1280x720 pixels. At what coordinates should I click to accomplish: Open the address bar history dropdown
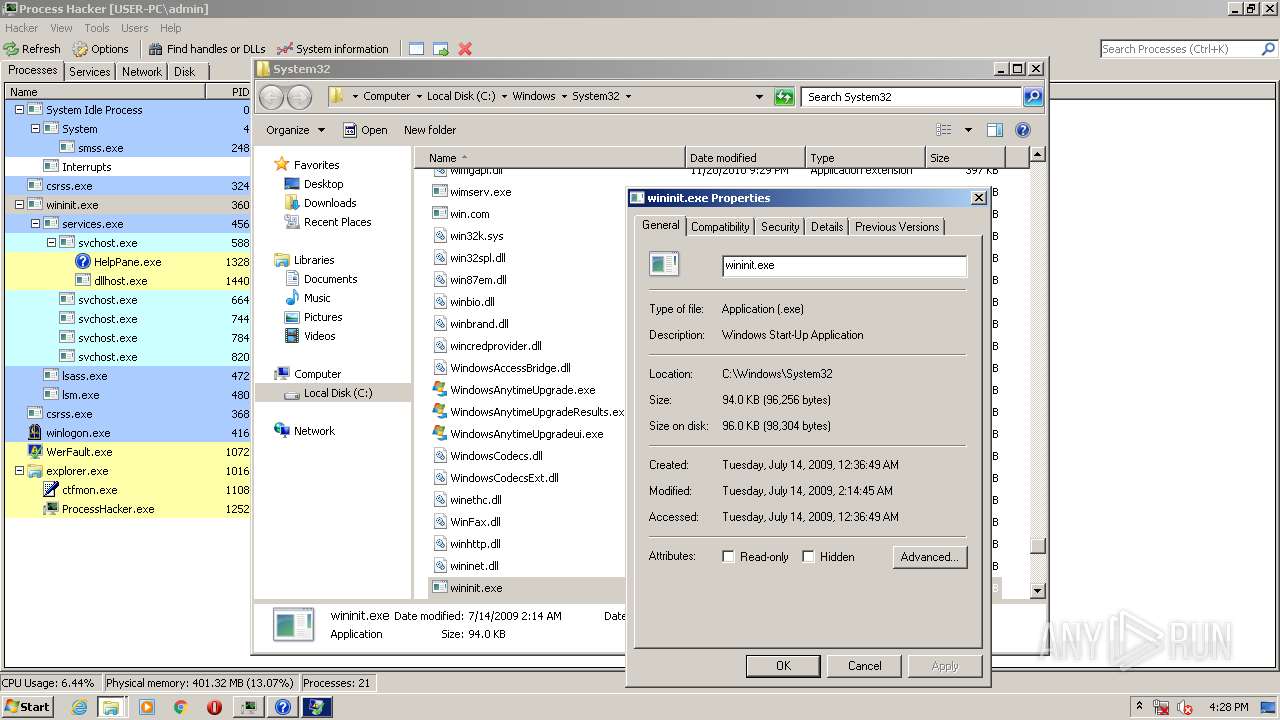tap(760, 97)
